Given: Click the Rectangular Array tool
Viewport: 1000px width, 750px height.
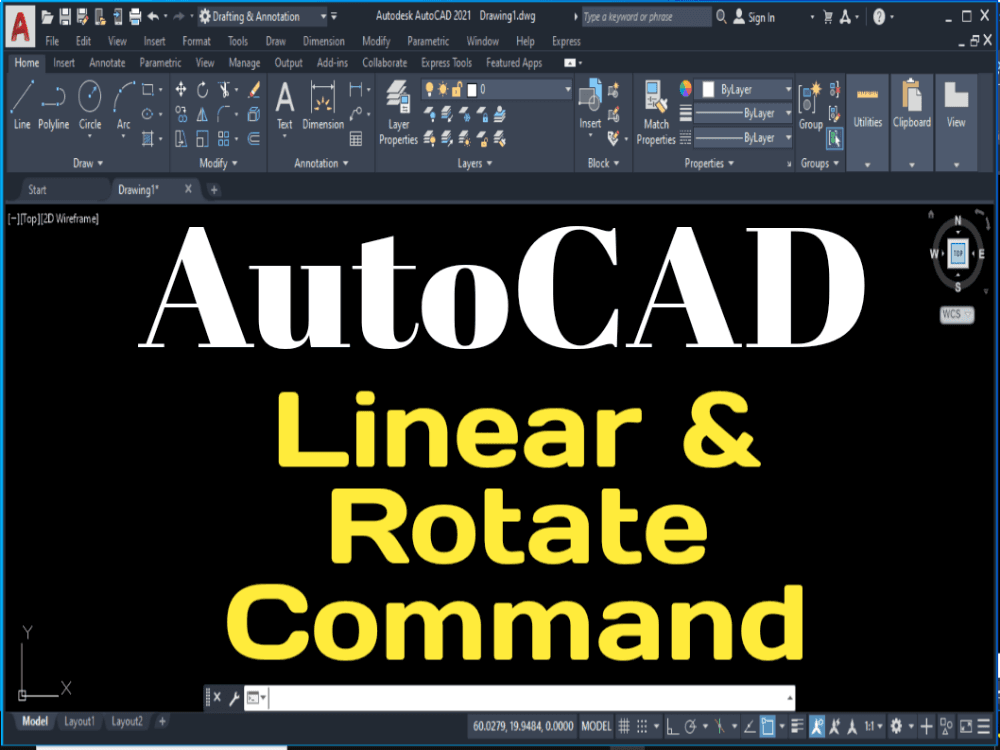Looking at the screenshot, I should [224, 138].
